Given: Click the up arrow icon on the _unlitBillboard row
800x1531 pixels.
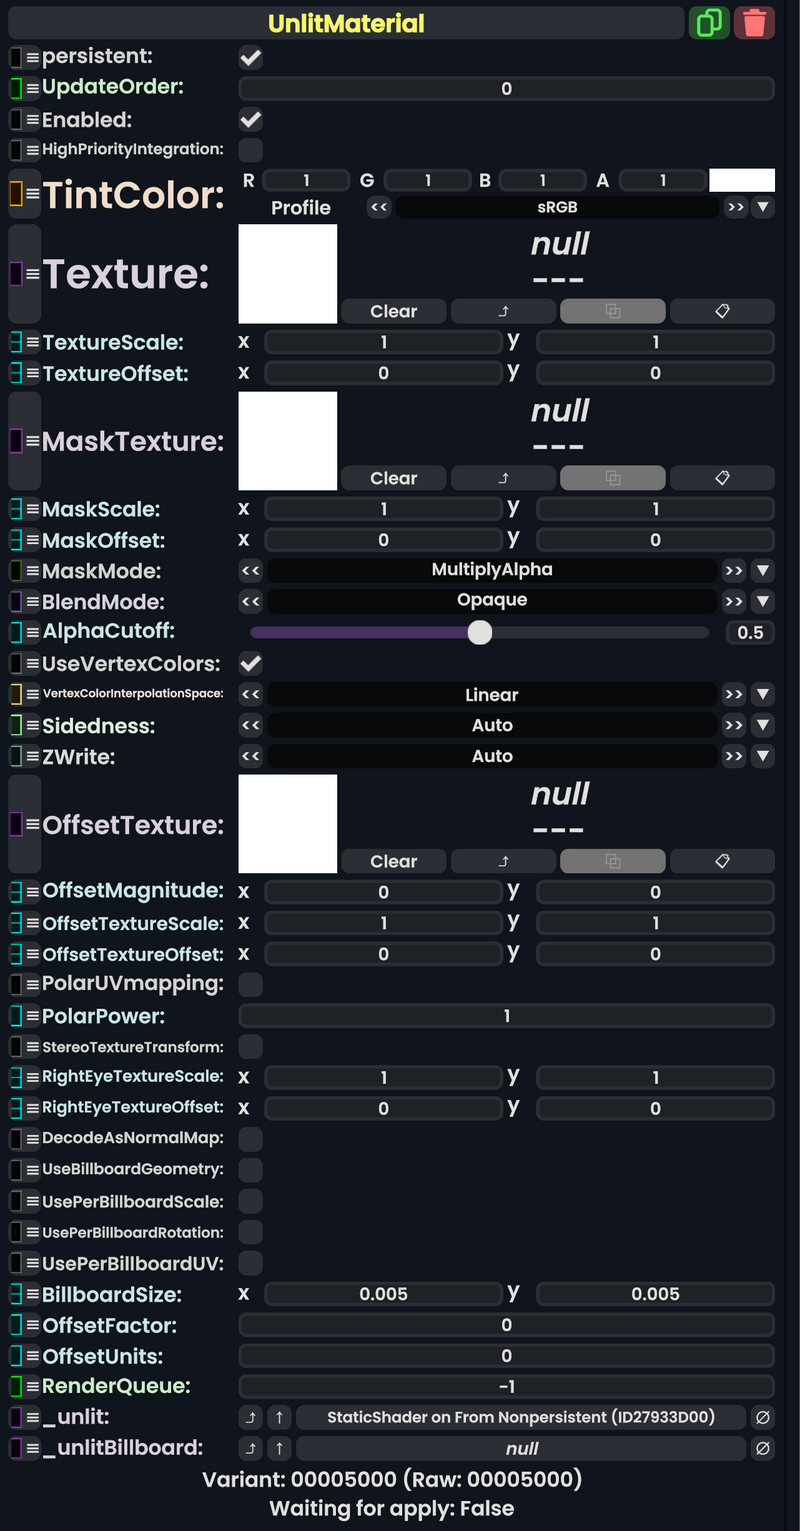Looking at the screenshot, I should 278,1448.
